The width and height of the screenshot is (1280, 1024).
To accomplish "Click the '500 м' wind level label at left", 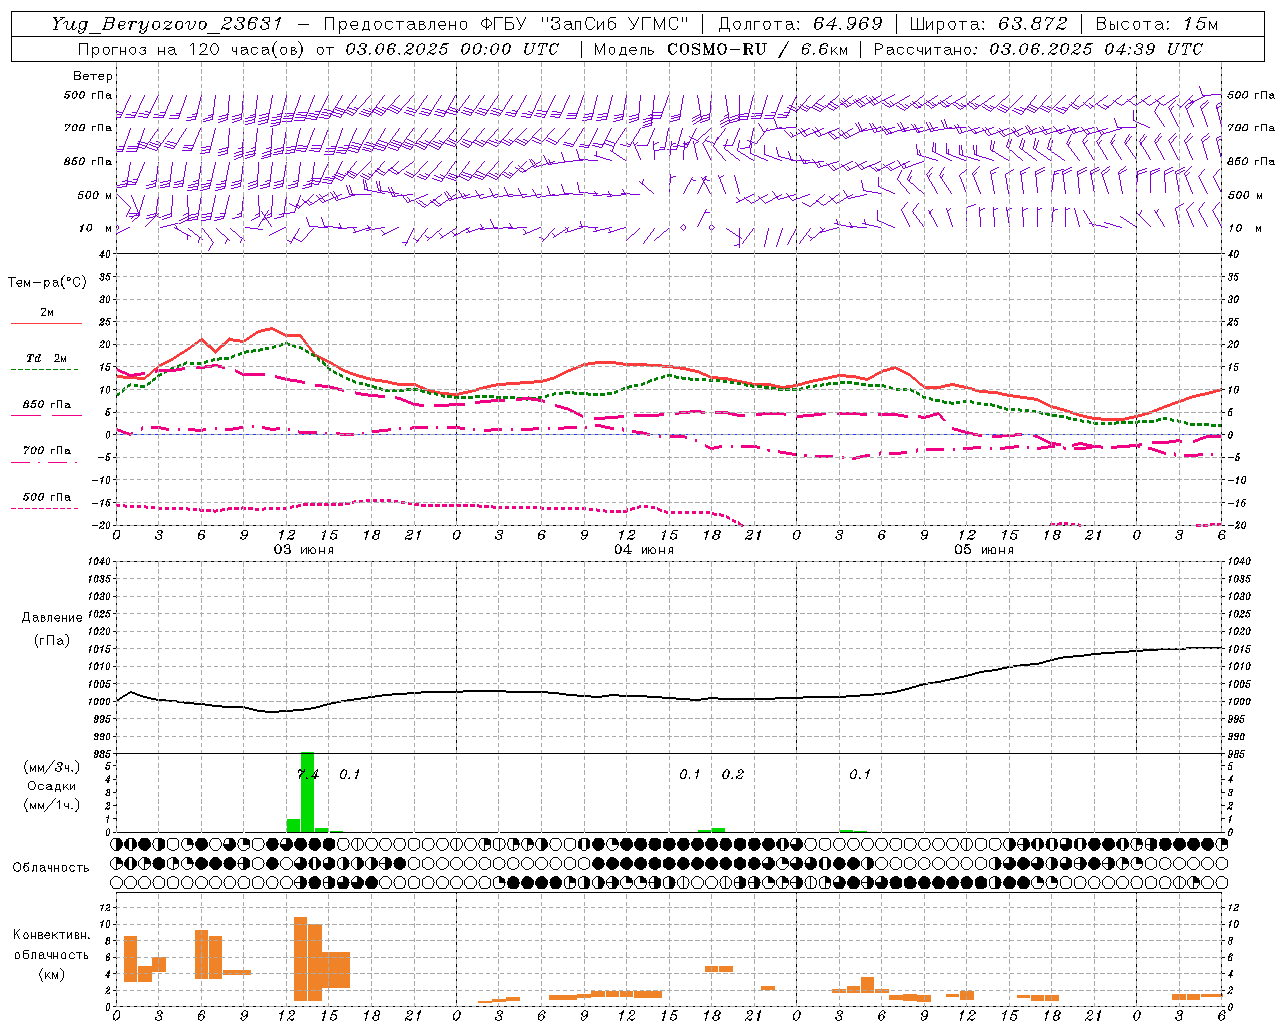I will 95,195.
